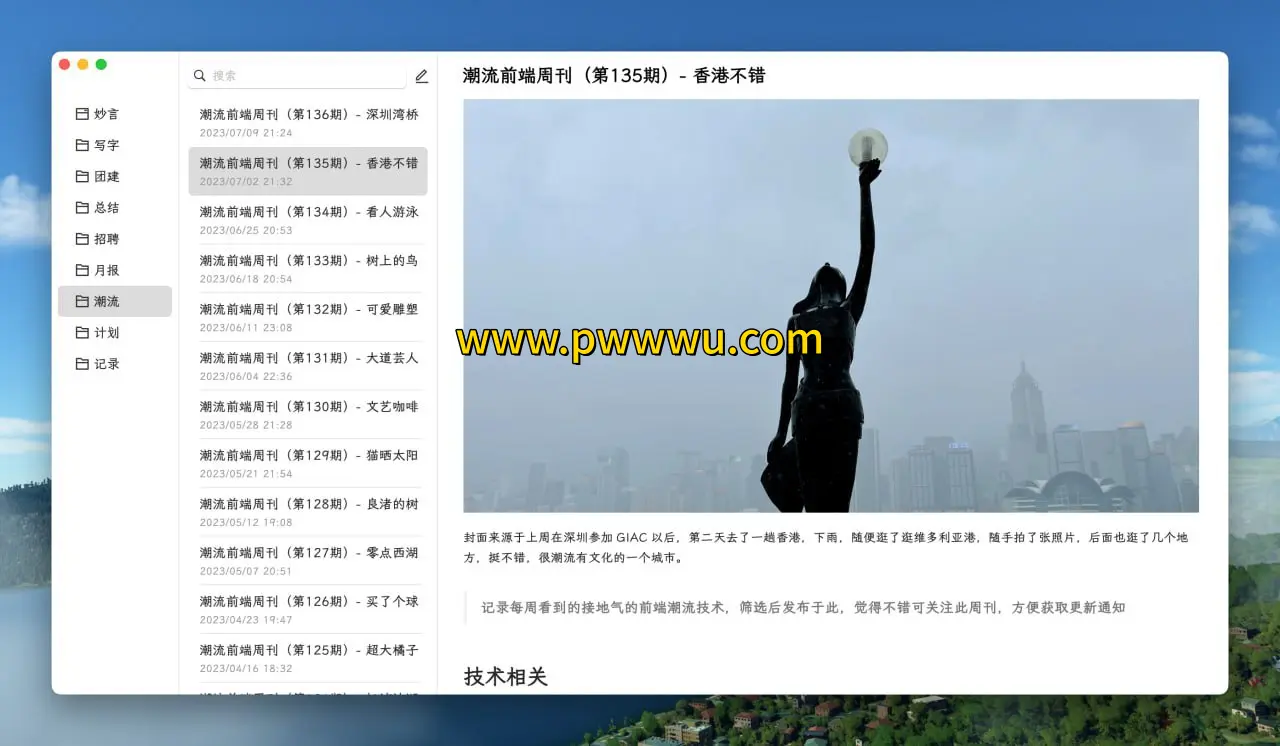Open note 第131期 - 大道芸人
Viewport: 1280px width, 746px height.
[x=308, y=366]
